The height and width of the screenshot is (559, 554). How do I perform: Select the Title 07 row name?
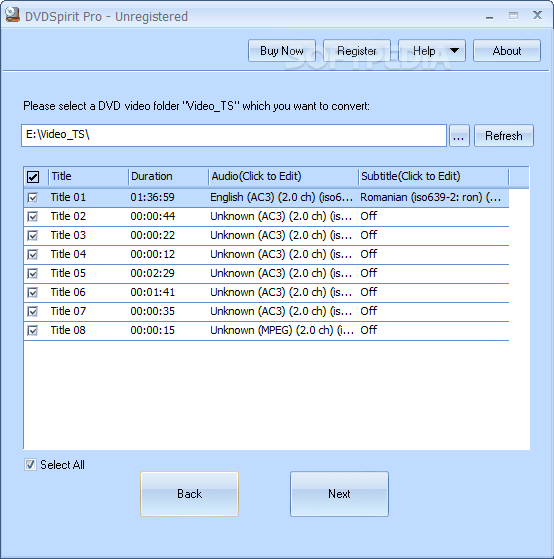click(68, 311)
